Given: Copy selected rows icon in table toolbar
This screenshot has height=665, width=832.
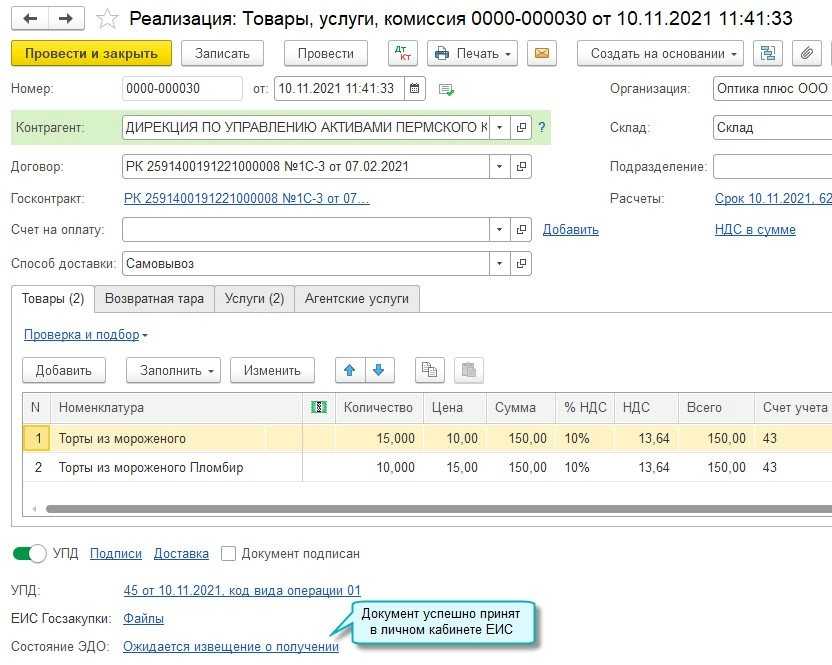Looking at the screenshot, I should coord(429,370).
